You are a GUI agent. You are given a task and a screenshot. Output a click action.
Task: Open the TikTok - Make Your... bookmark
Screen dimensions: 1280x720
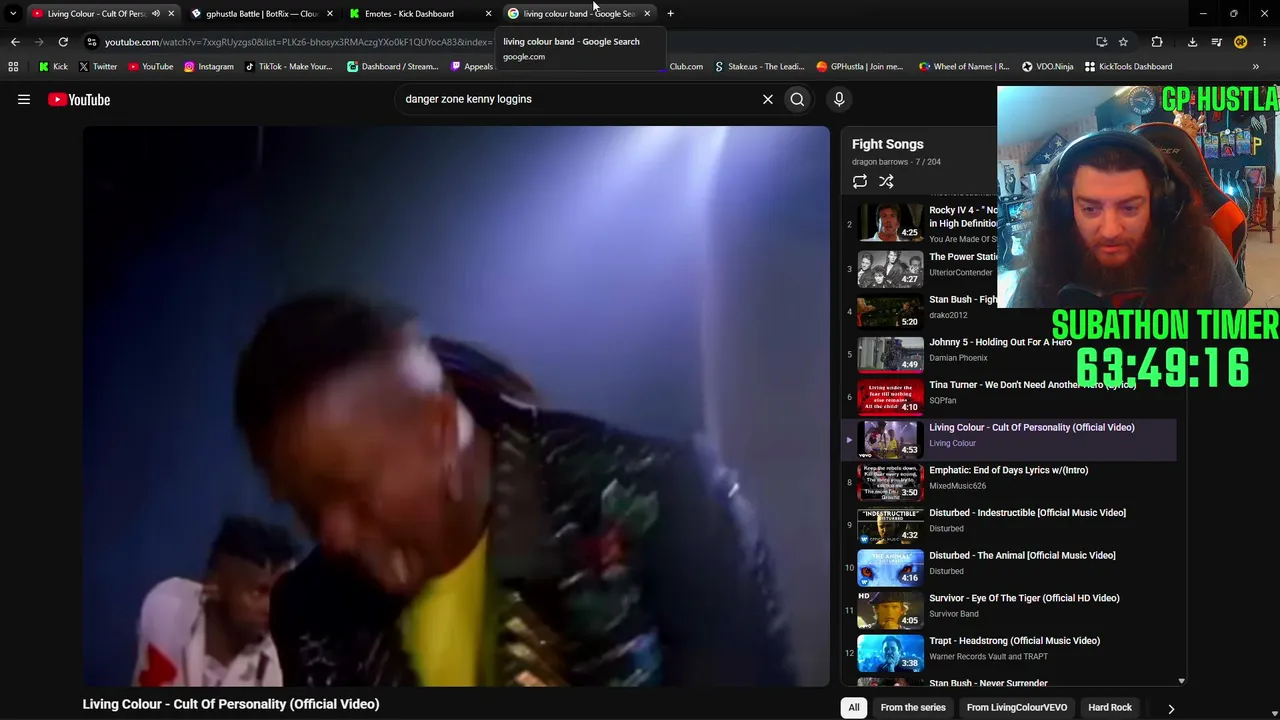tap(287, 67)
